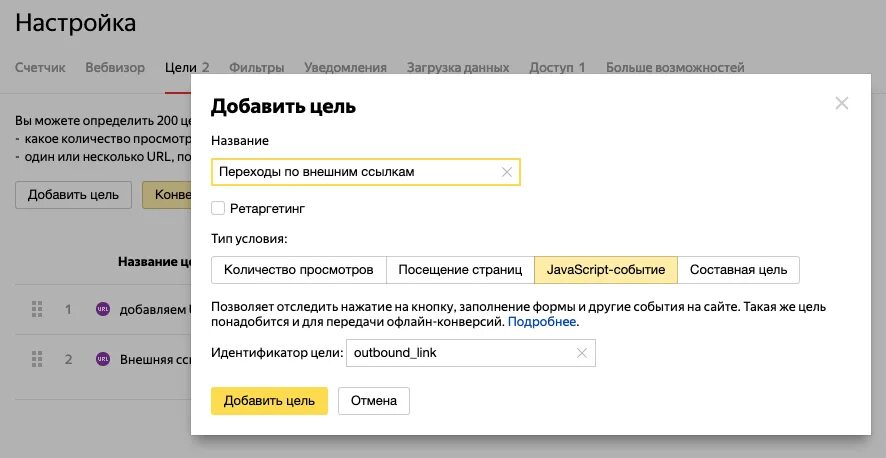The image size is (886, 458).
Task: Click the goal named добавляем in row 1
Action: (153, 309)
